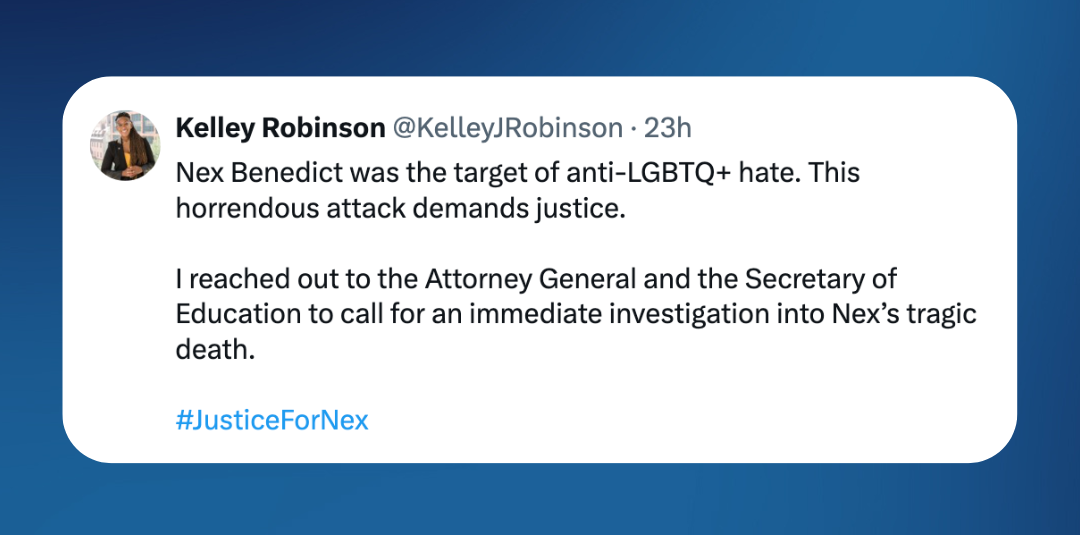Open the @KelleyJRobinson handle link

508,128
